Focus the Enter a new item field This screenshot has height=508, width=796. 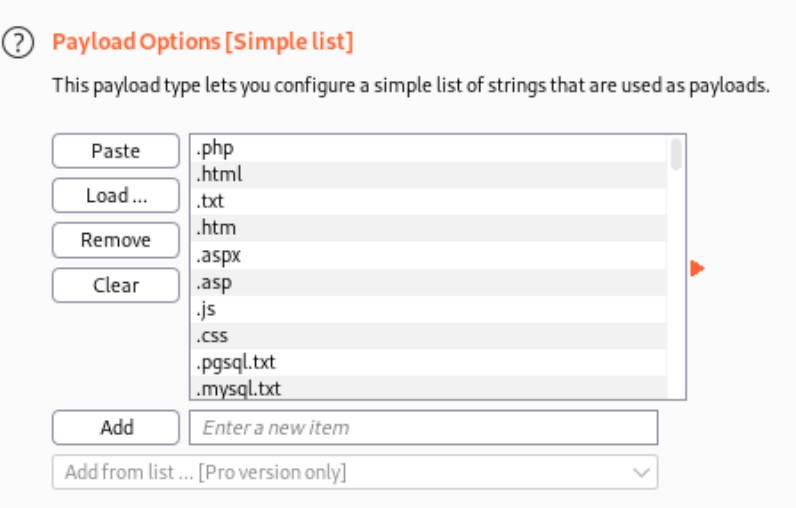click(423, 428)
